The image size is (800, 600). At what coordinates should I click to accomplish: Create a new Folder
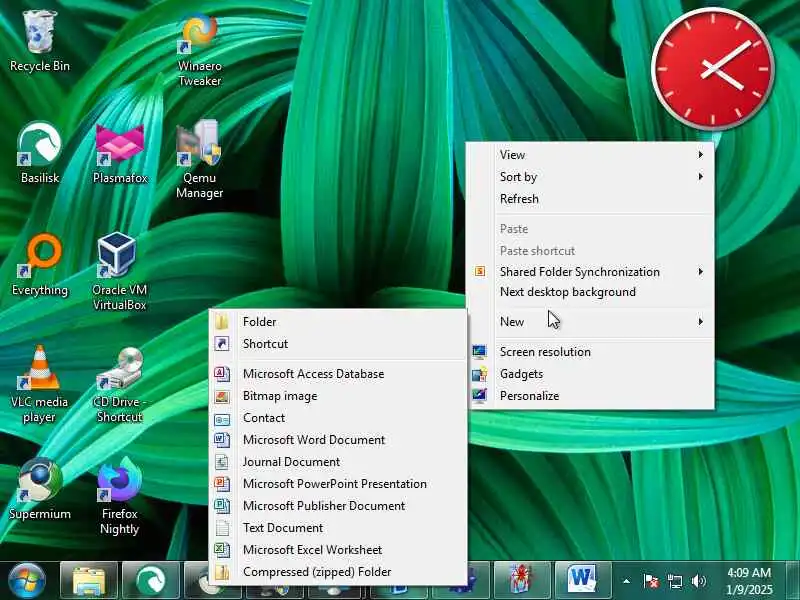338,321
